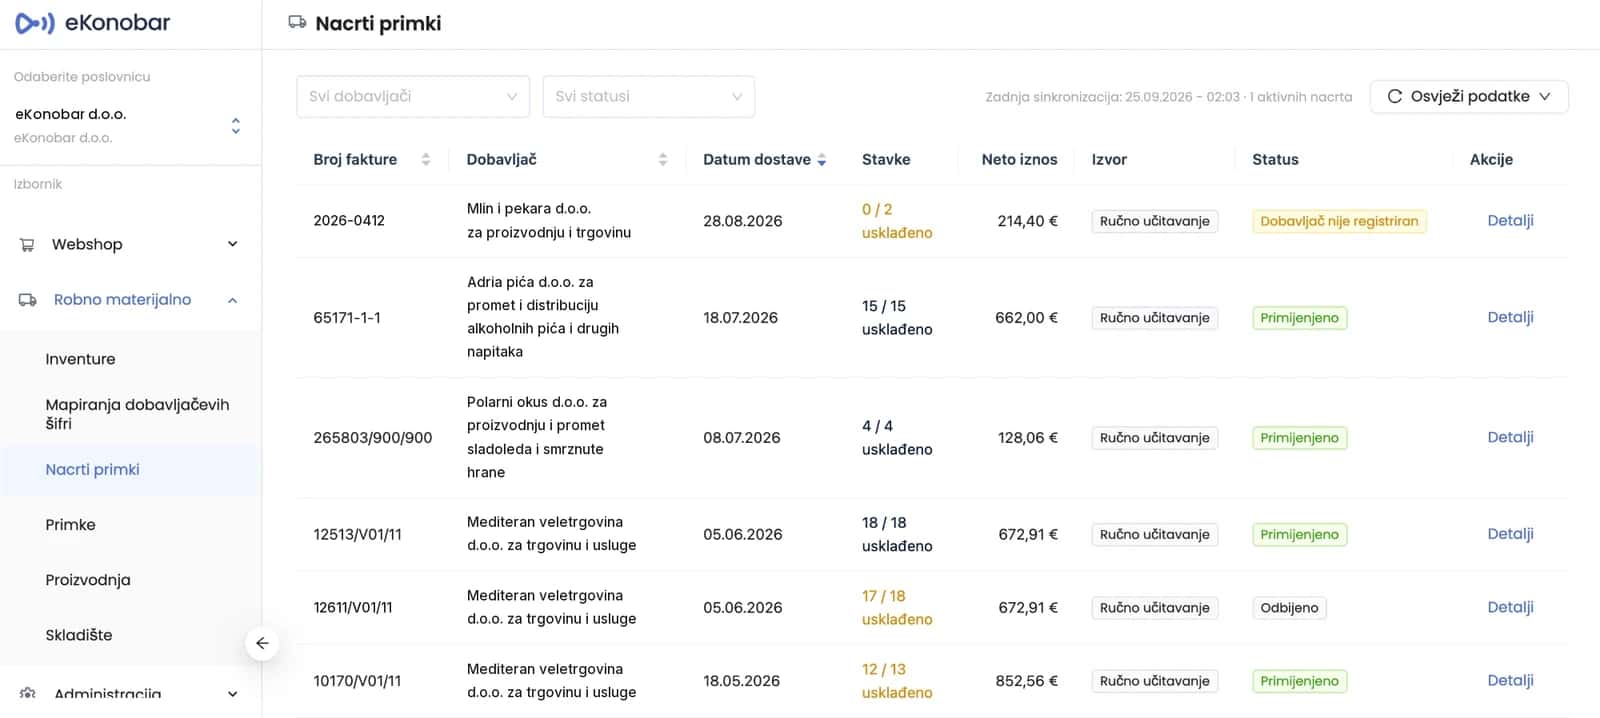Viewport: 1600px width, 718px height.
Task: Click the refresh icon in Osvježi podatke
Action: coord(1395,96)
